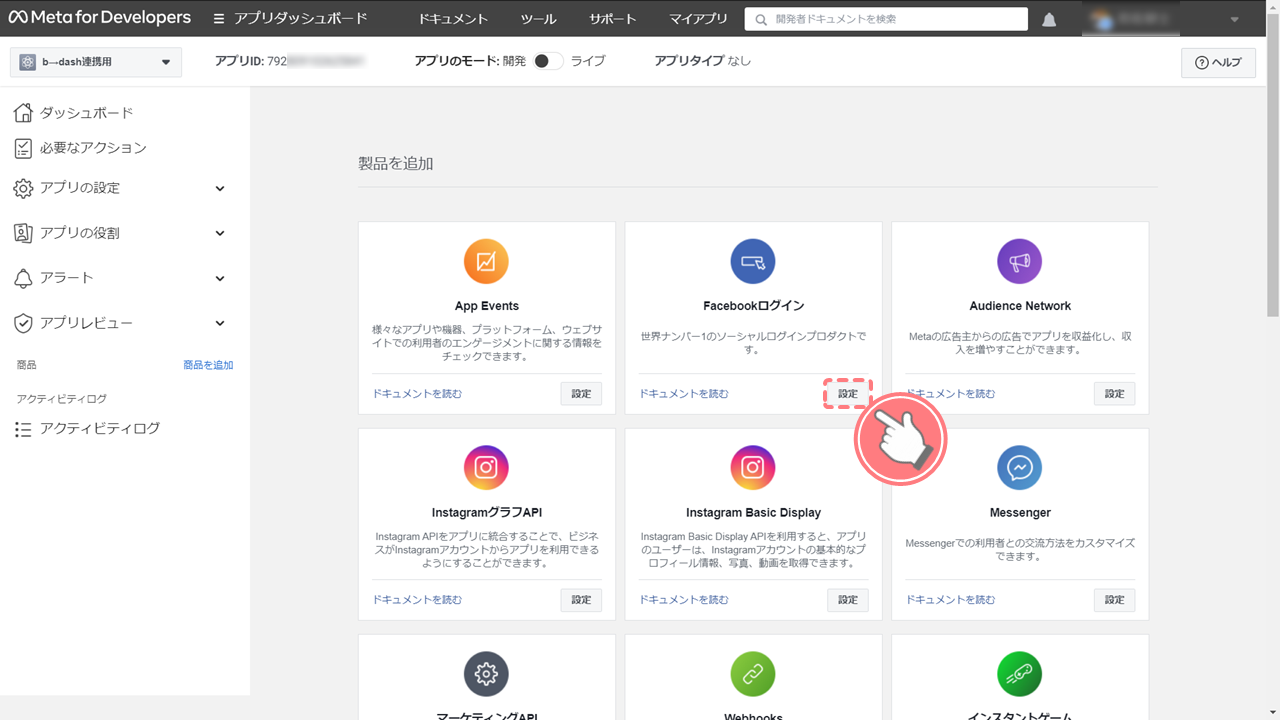The height and width of the screenshot is (720, 1280).
Task: Click the アプリレビュー shield icon
Action: pos(23,323)
